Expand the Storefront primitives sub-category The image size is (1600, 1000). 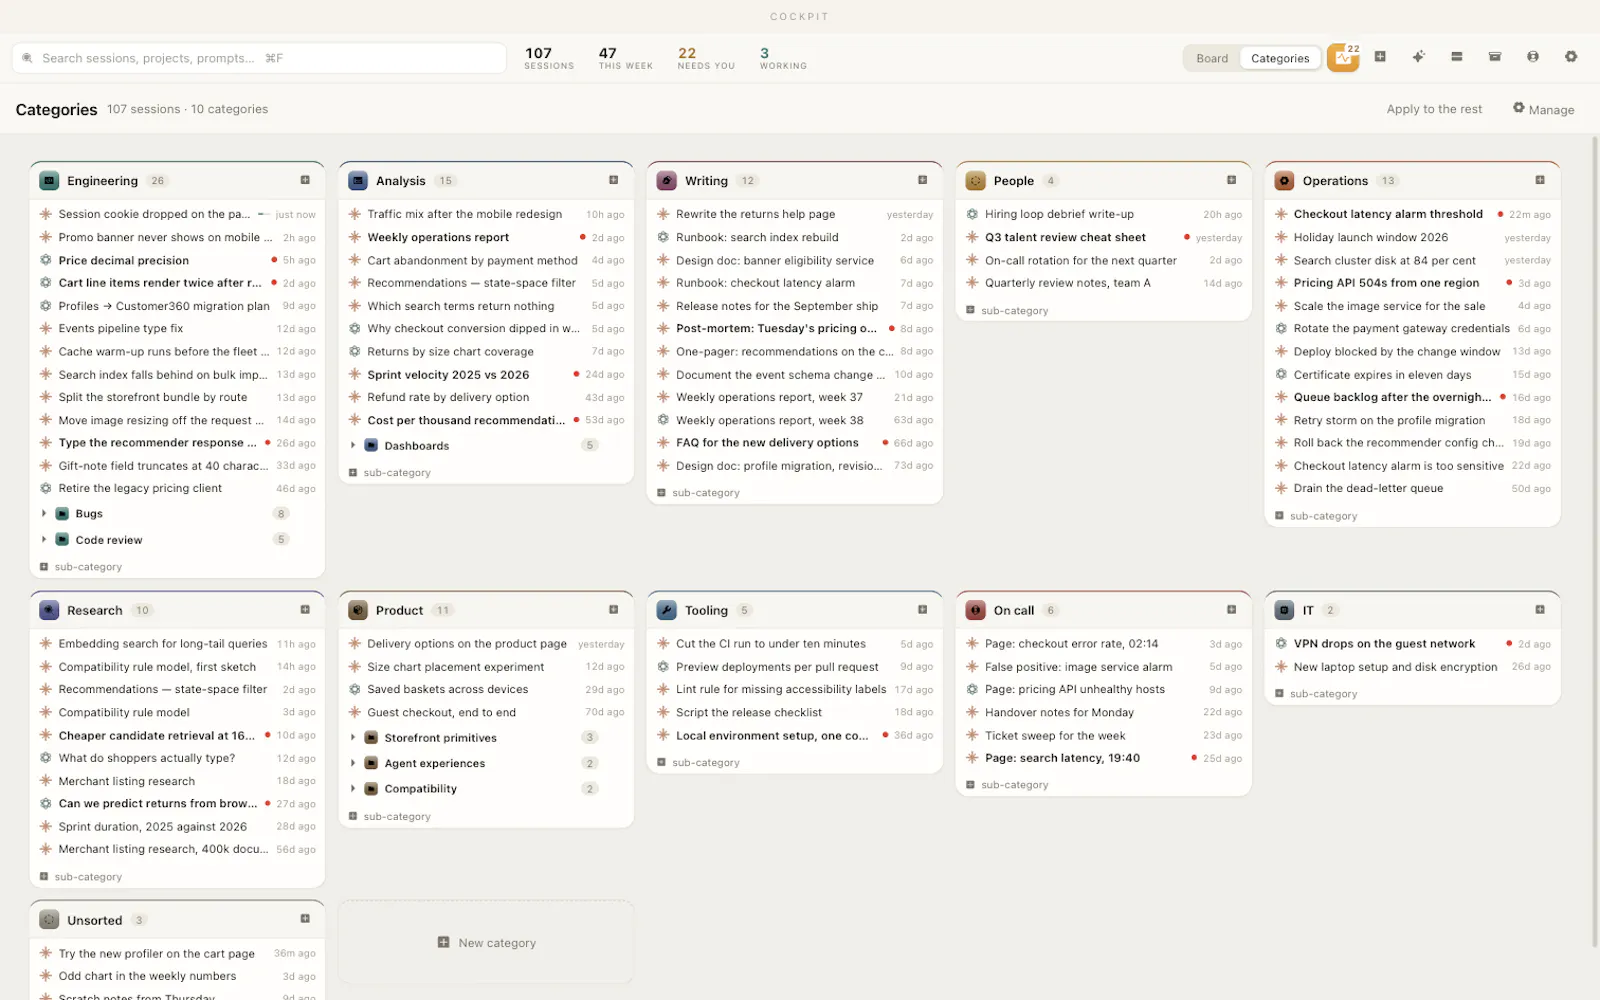pyautogui.click(x=353, y=737)
